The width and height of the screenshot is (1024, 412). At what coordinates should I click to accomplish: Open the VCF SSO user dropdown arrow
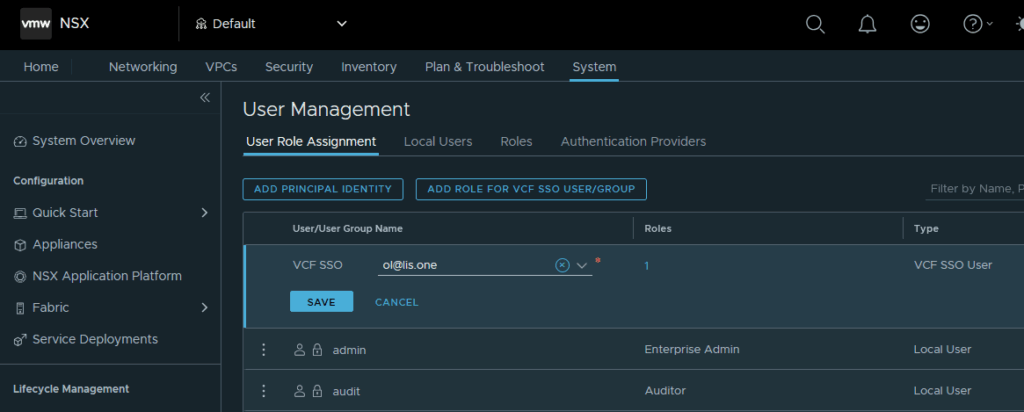click(x=582, y=266)
